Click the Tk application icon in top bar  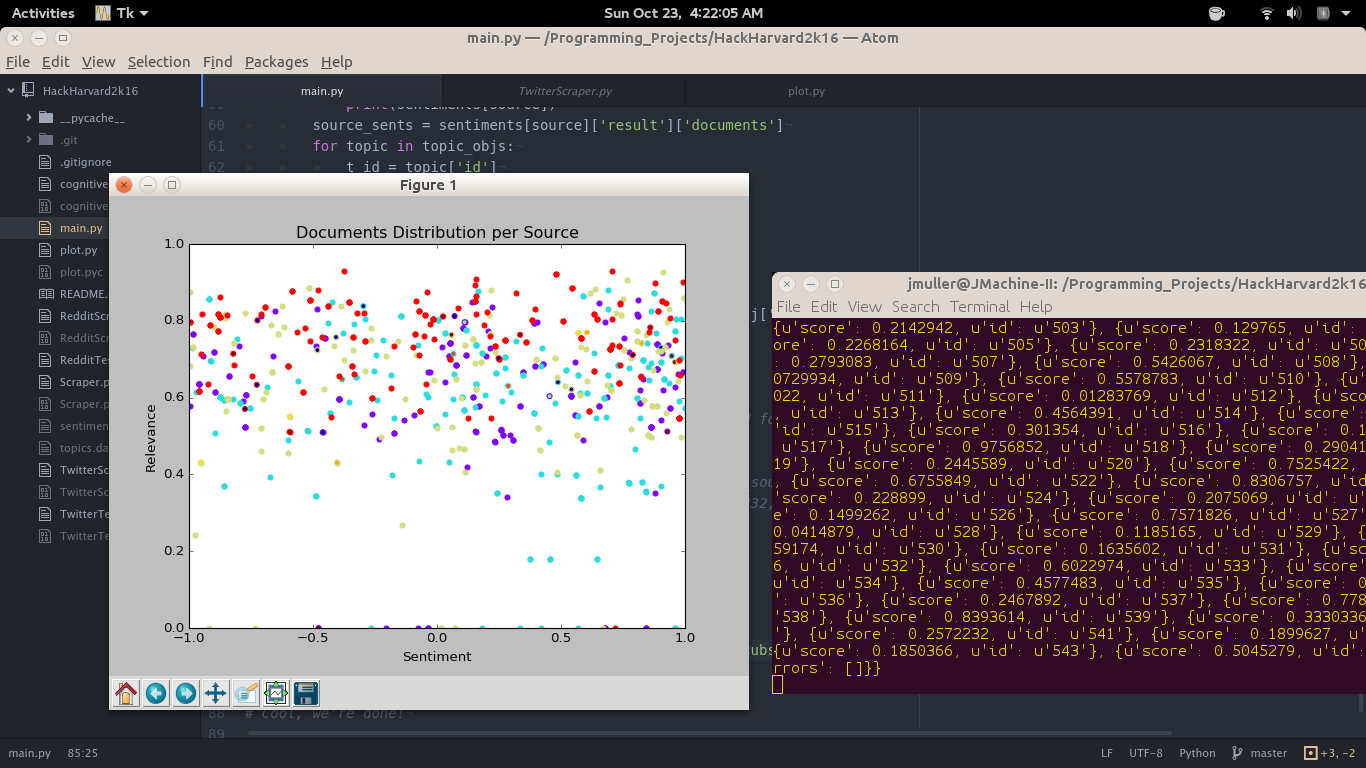102,13
